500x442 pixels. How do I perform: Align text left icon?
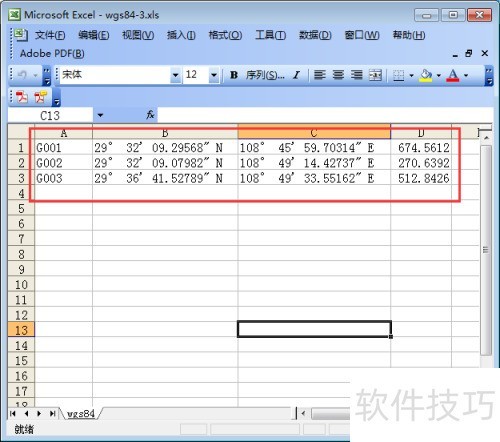point(320,75)
